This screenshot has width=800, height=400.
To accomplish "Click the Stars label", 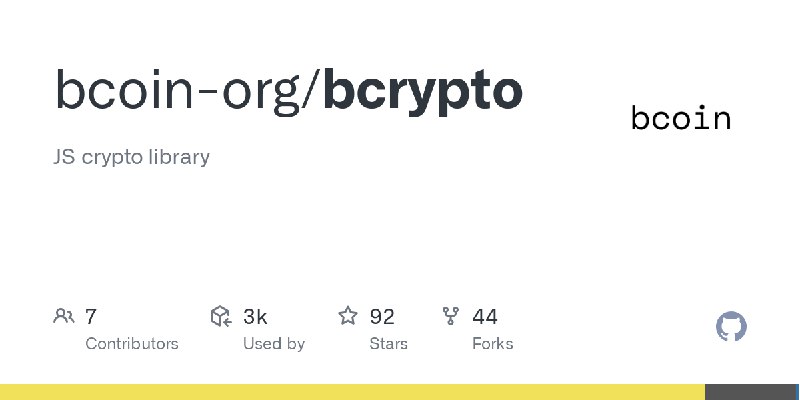I will [389, 344].
